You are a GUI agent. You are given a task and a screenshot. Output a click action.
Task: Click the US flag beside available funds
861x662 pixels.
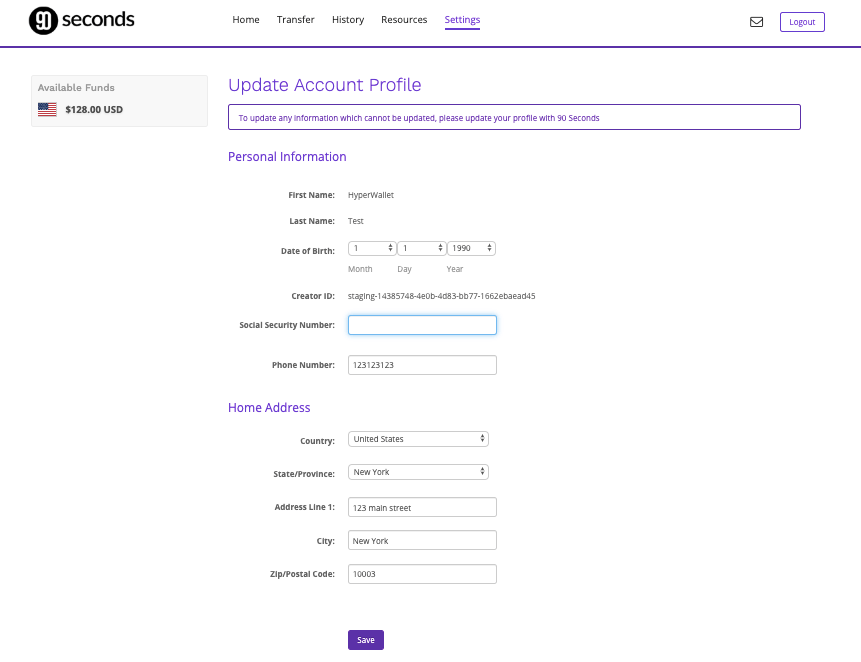coord(47,109)
